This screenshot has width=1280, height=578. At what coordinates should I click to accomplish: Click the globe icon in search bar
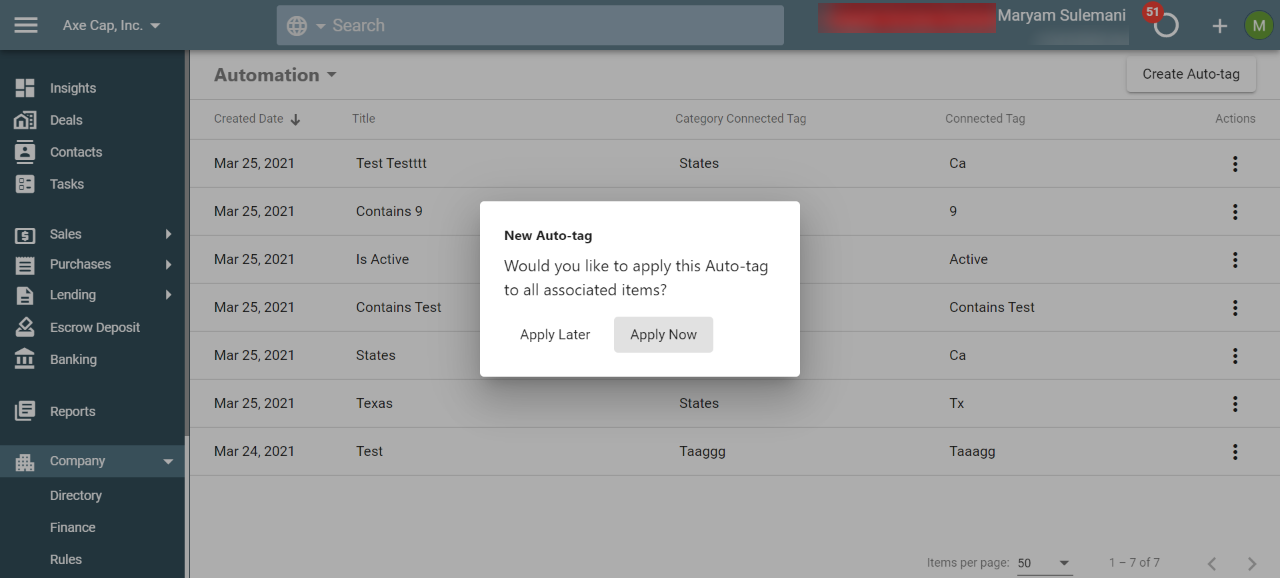[297, 26]
